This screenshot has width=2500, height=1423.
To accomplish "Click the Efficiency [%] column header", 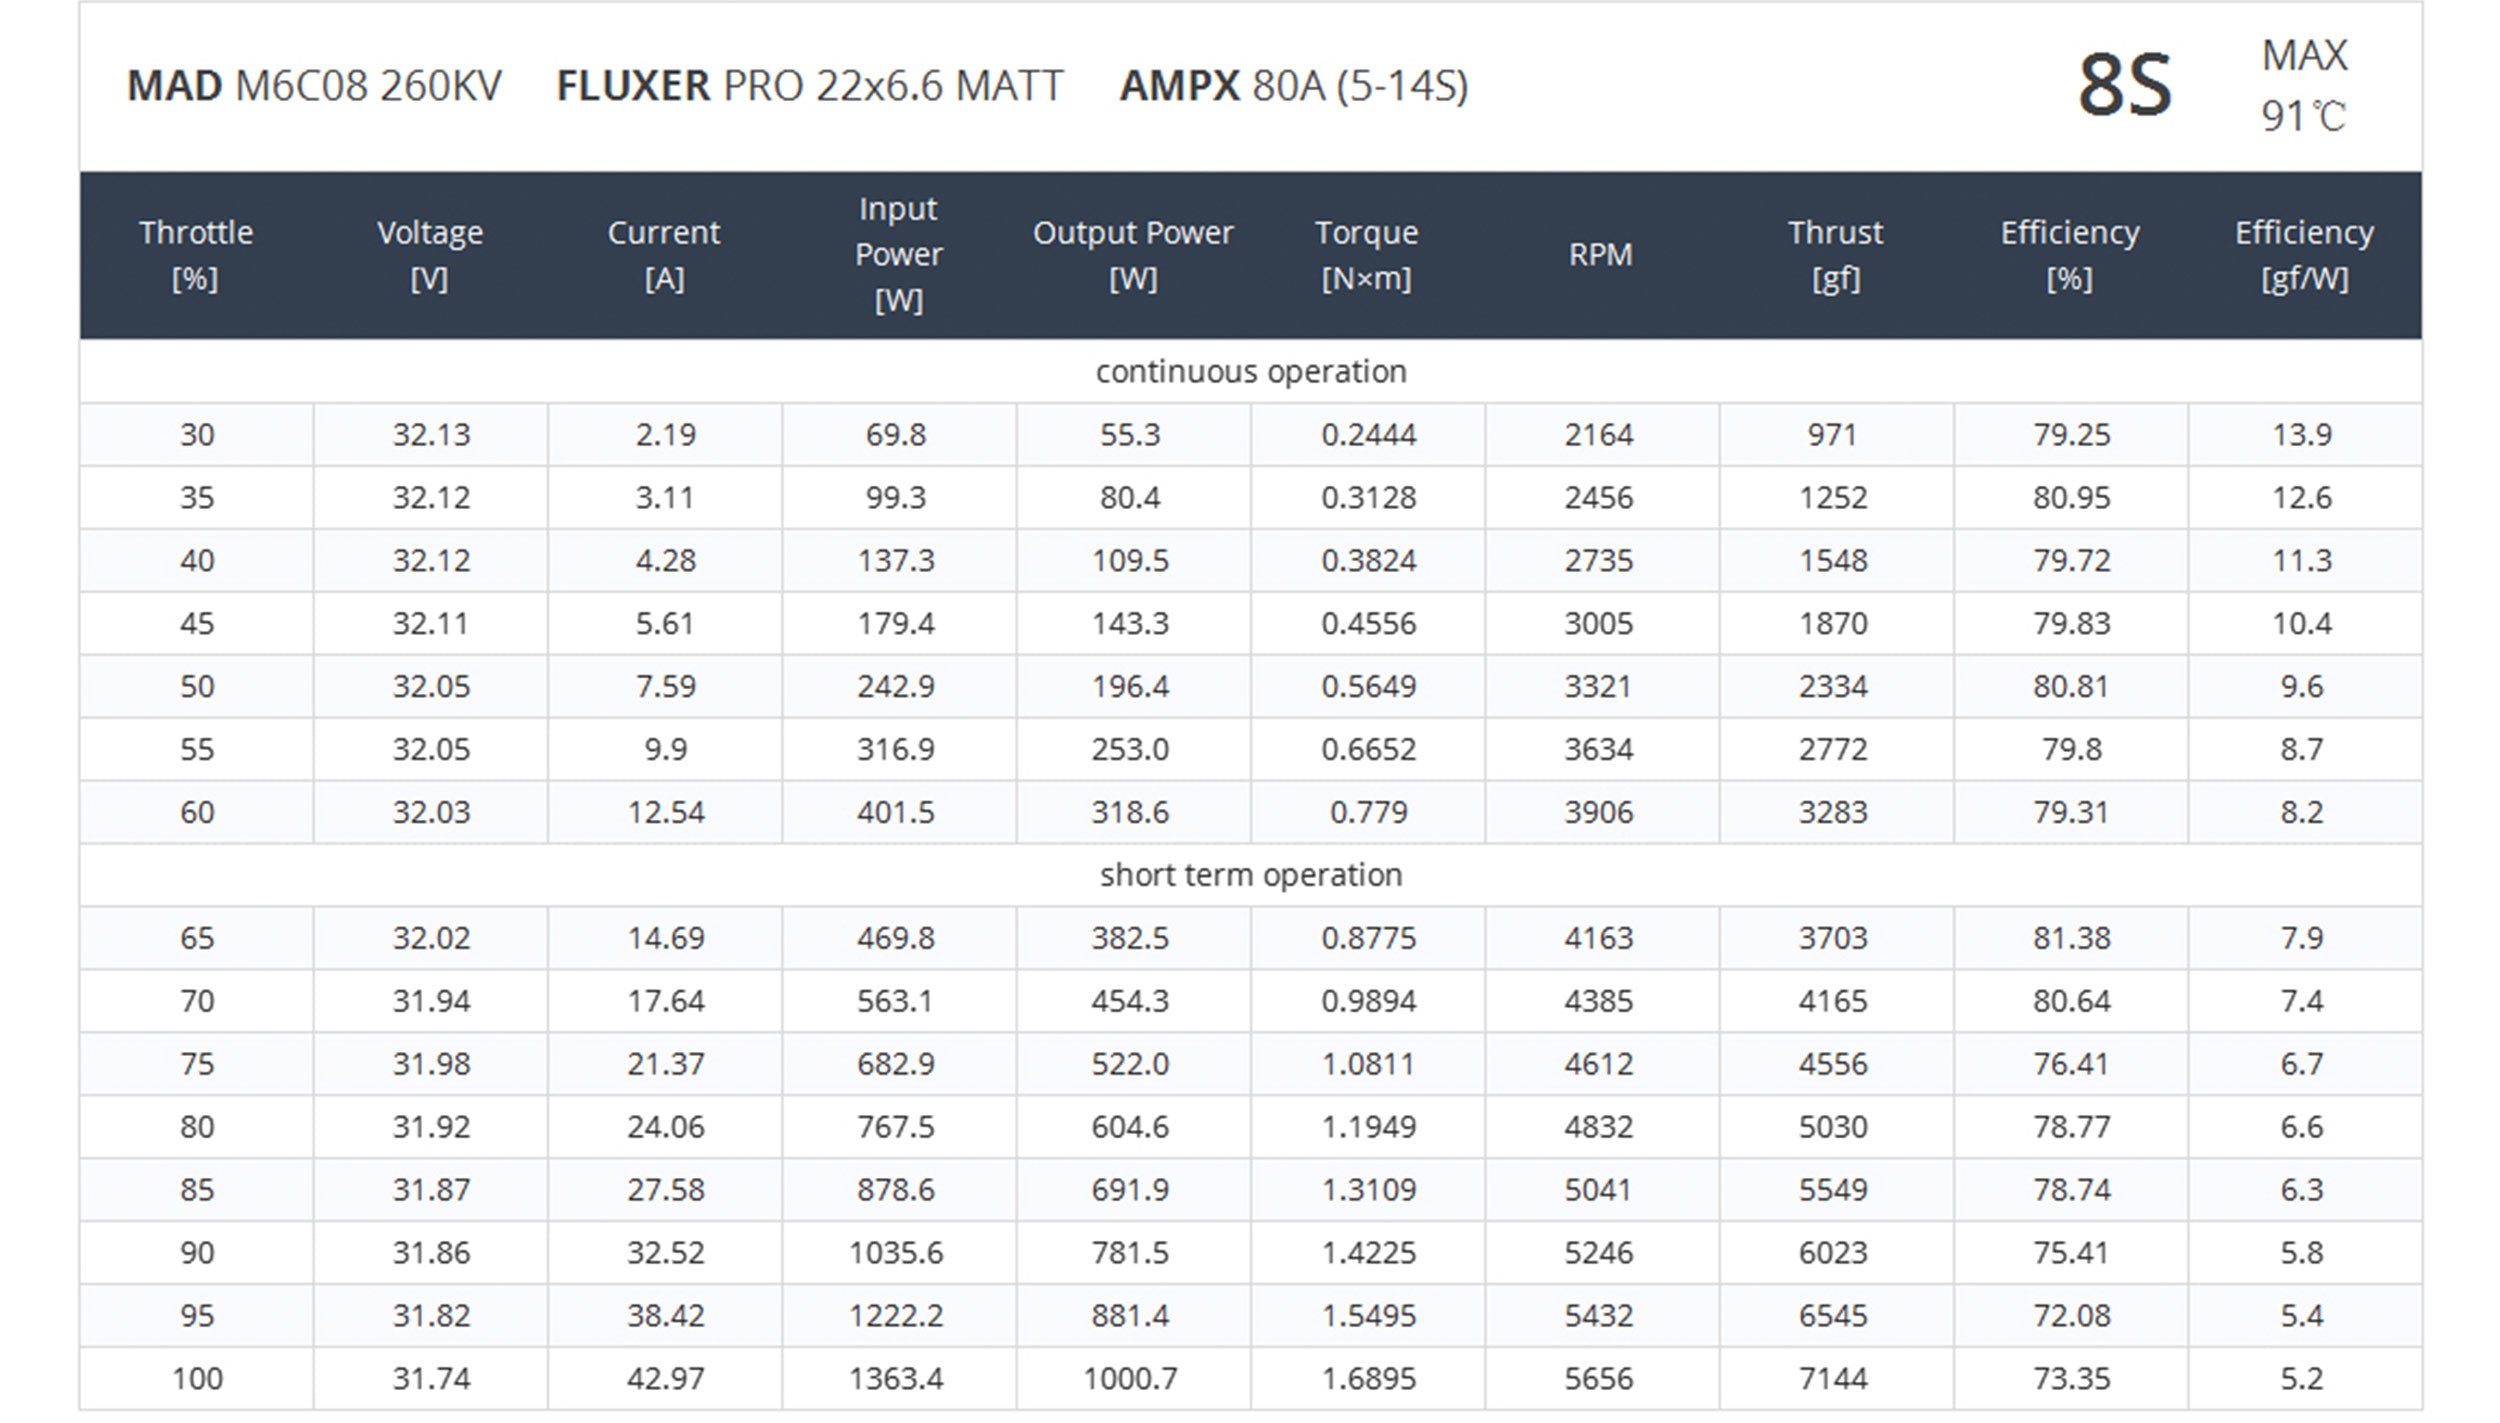I will pos(2069,254).
